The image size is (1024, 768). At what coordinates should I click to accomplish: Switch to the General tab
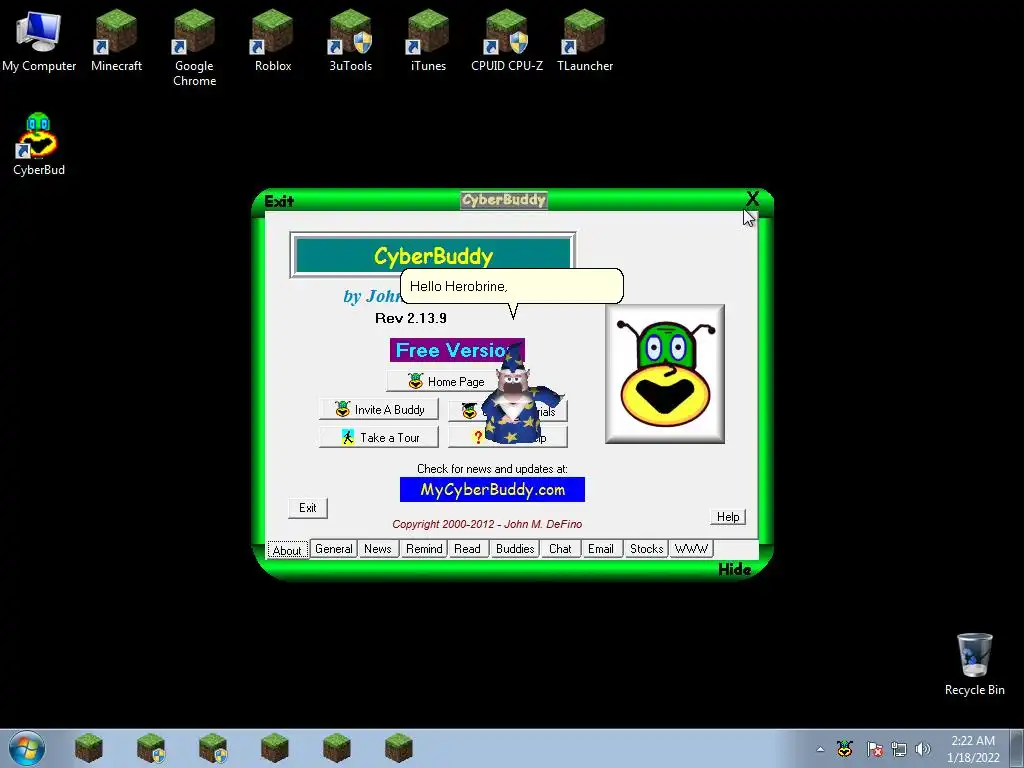tap(333, 549)
